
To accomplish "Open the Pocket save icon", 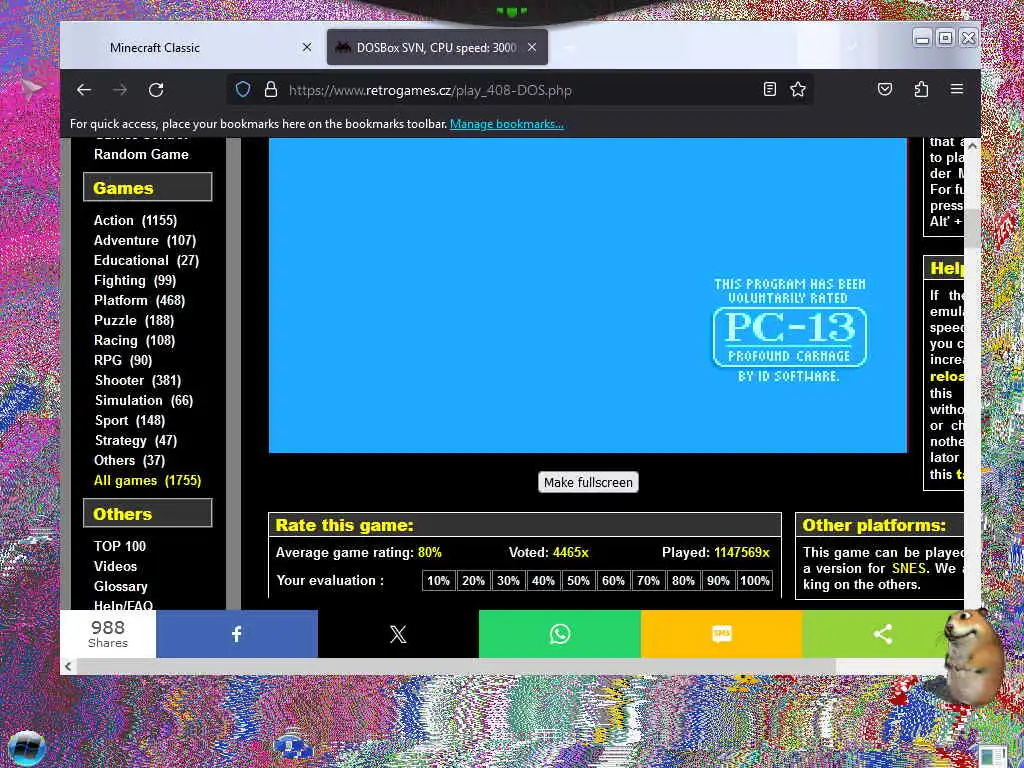I will click(x=885, y=89).
